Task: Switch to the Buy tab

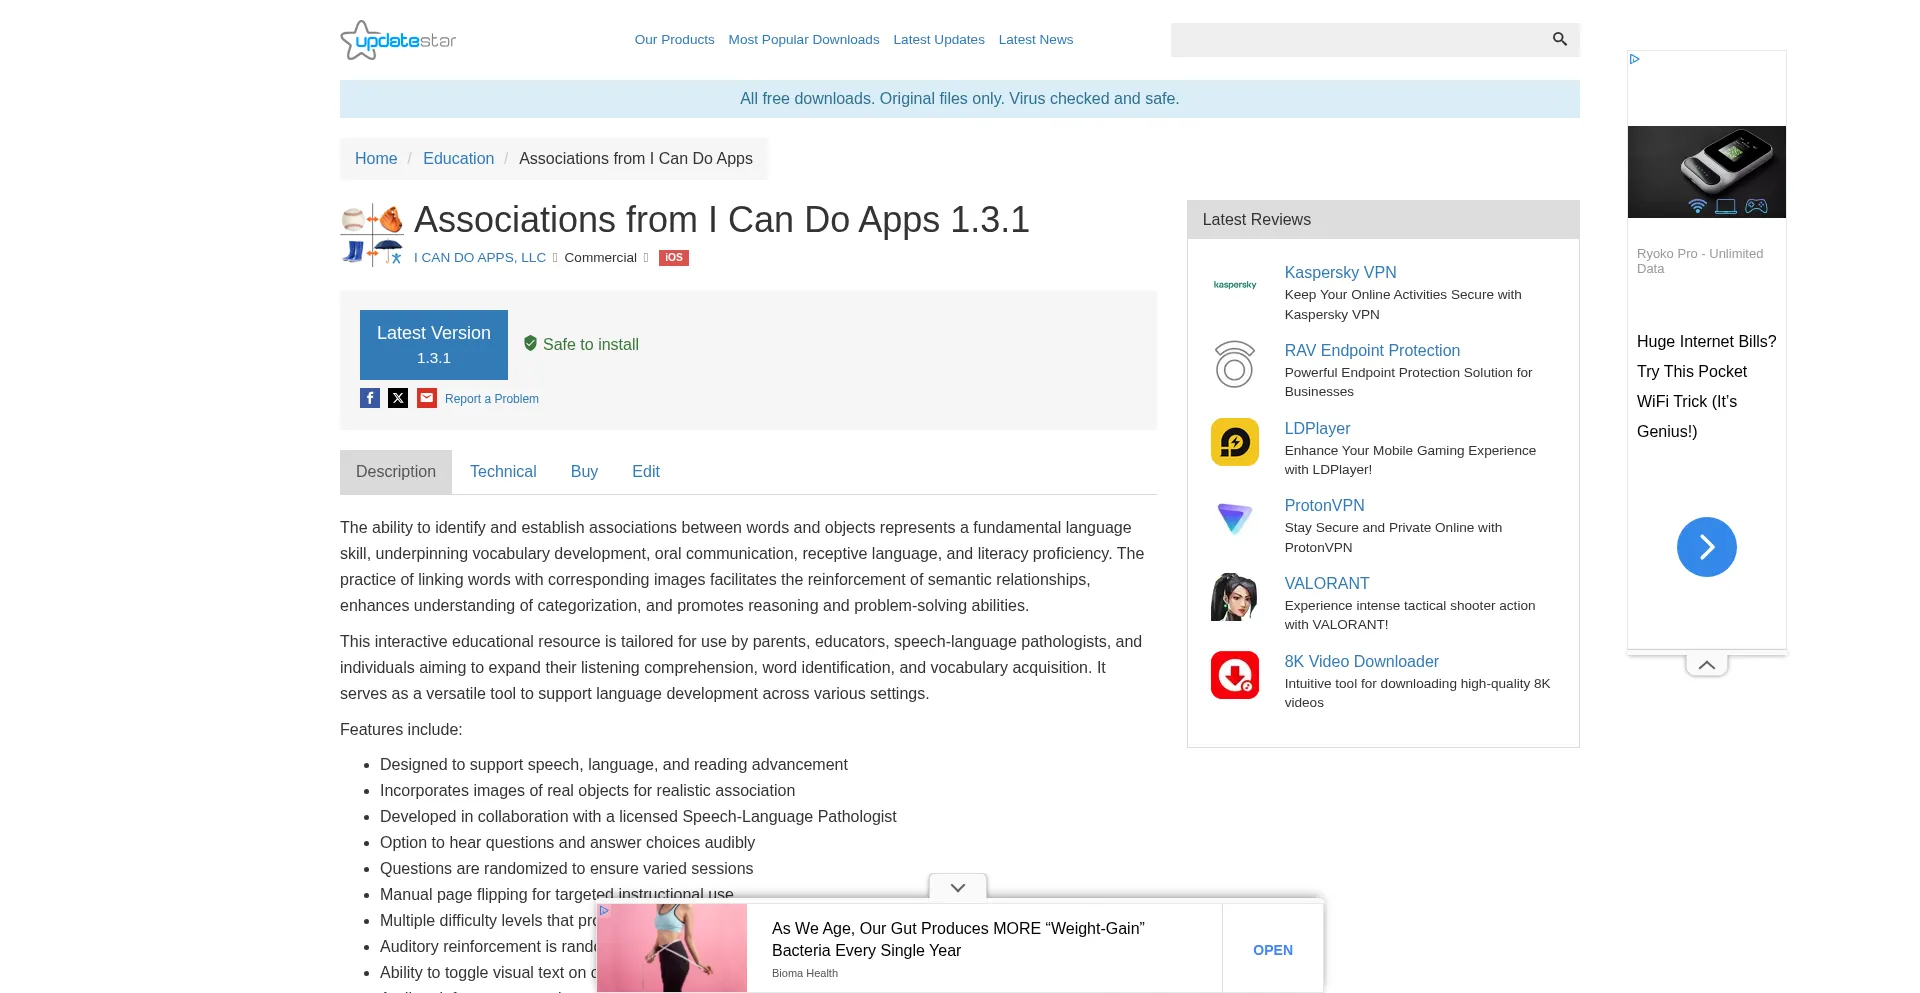Action: click(584, 472)
